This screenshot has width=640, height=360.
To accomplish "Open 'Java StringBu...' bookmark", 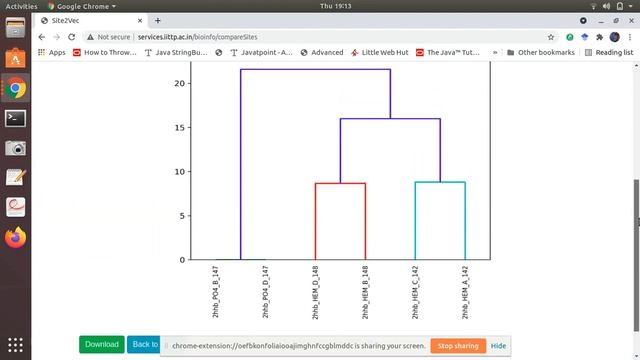I will click(x=176, y=53).
